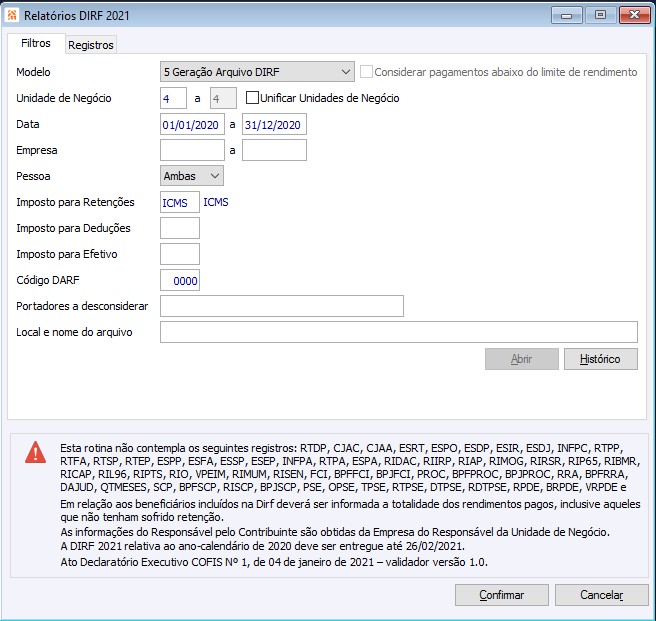656x621 pixels.
Task: Click the line starting 'A DIRF 2021 relativa'
Action: tap(263, 546)
